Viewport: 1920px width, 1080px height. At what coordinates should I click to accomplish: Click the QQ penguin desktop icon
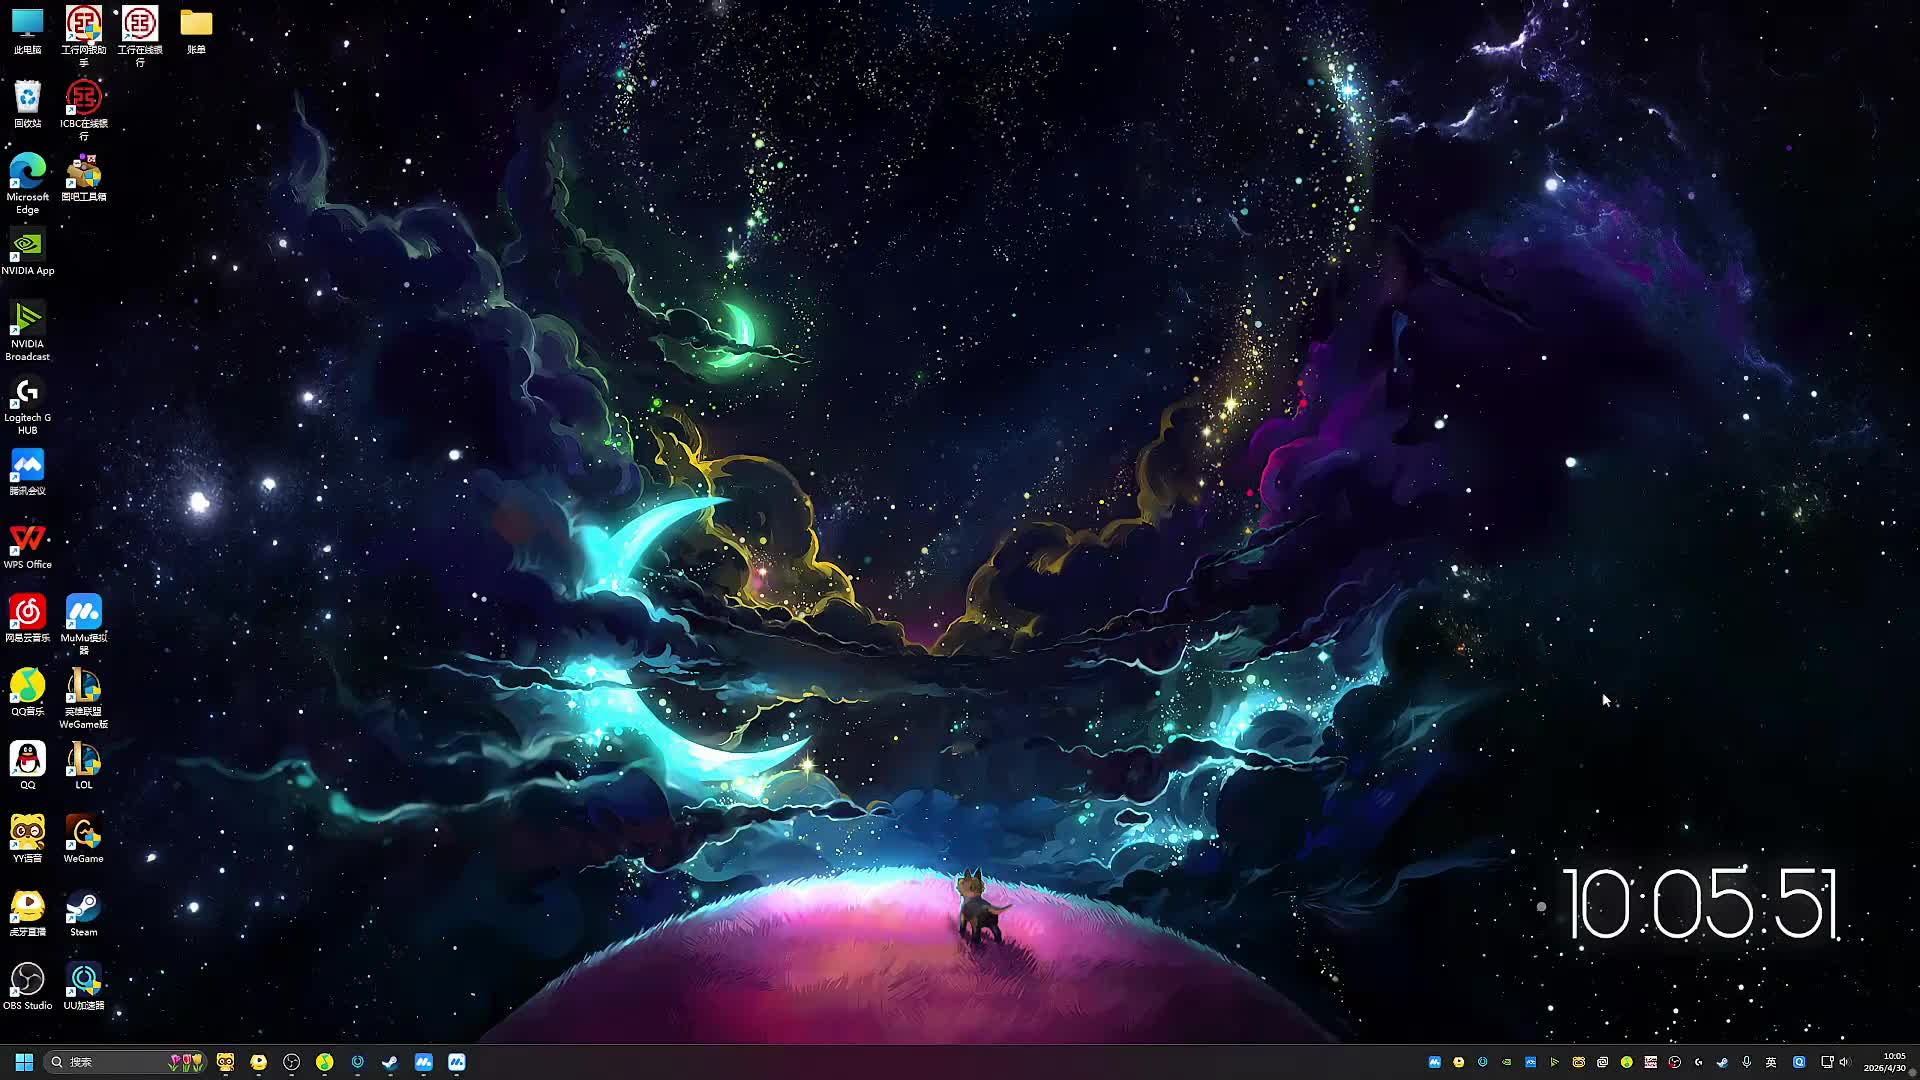27,760
